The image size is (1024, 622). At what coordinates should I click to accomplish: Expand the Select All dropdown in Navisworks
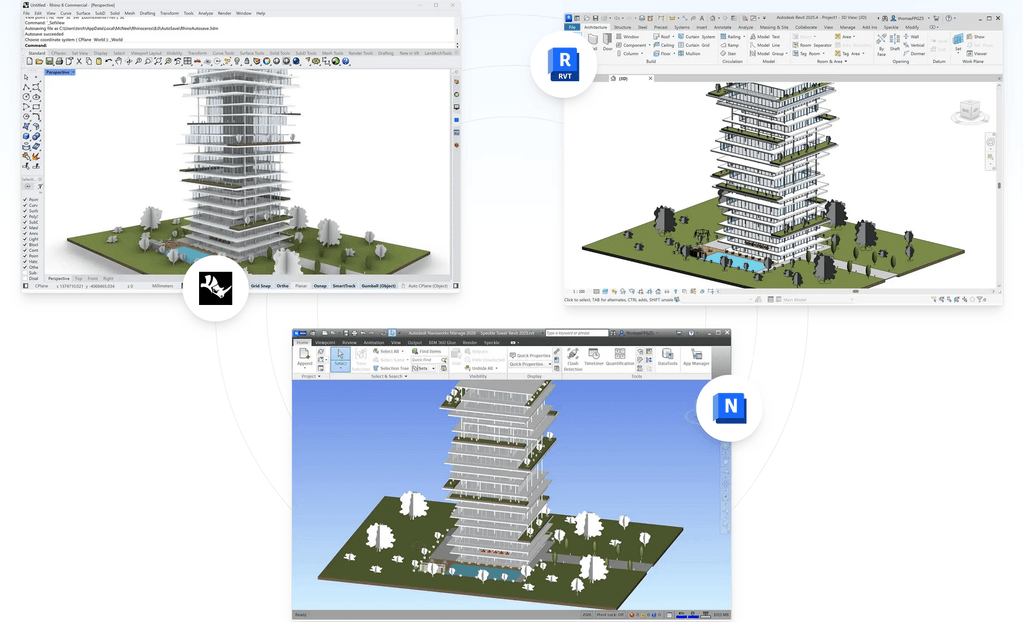point(403,351)
